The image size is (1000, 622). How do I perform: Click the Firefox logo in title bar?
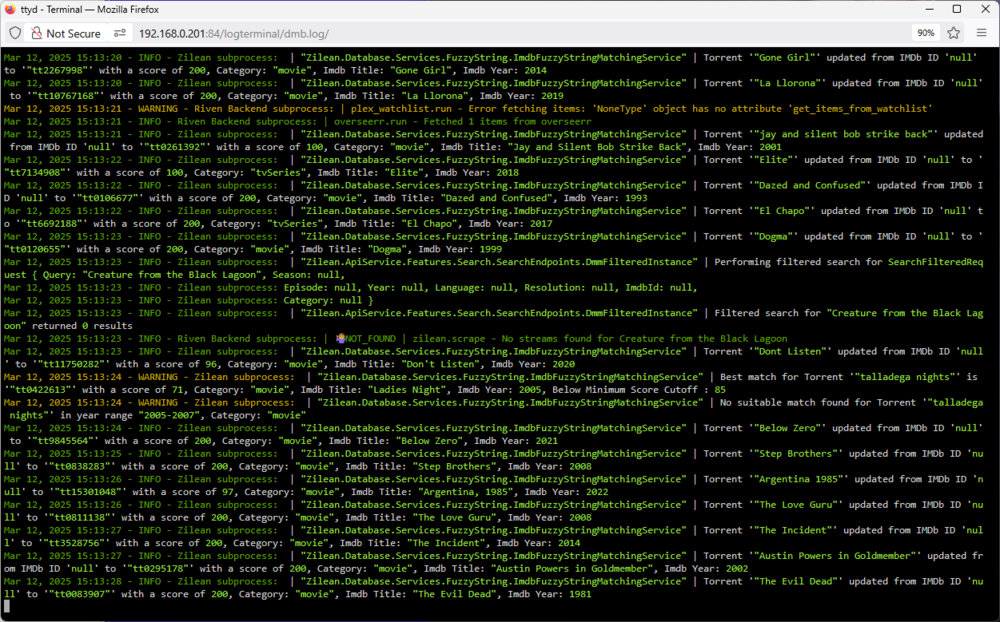click(10, 9)
